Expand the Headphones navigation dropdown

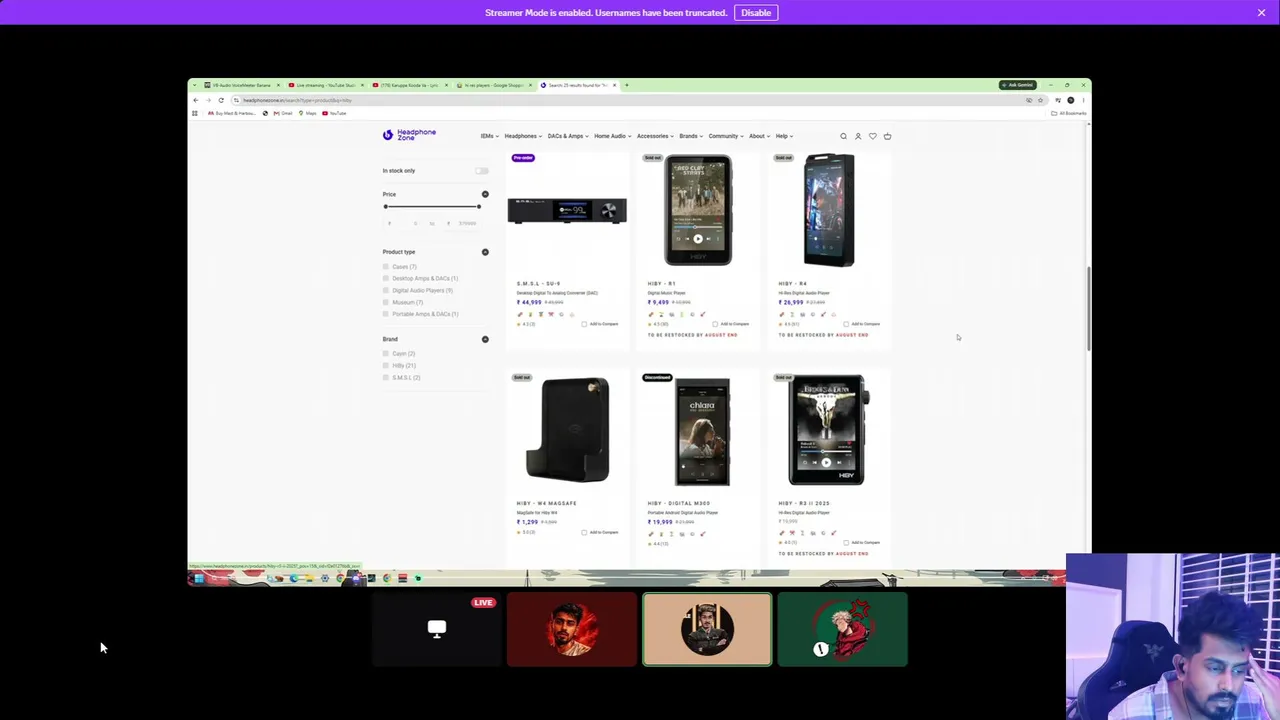pos(523,136)
